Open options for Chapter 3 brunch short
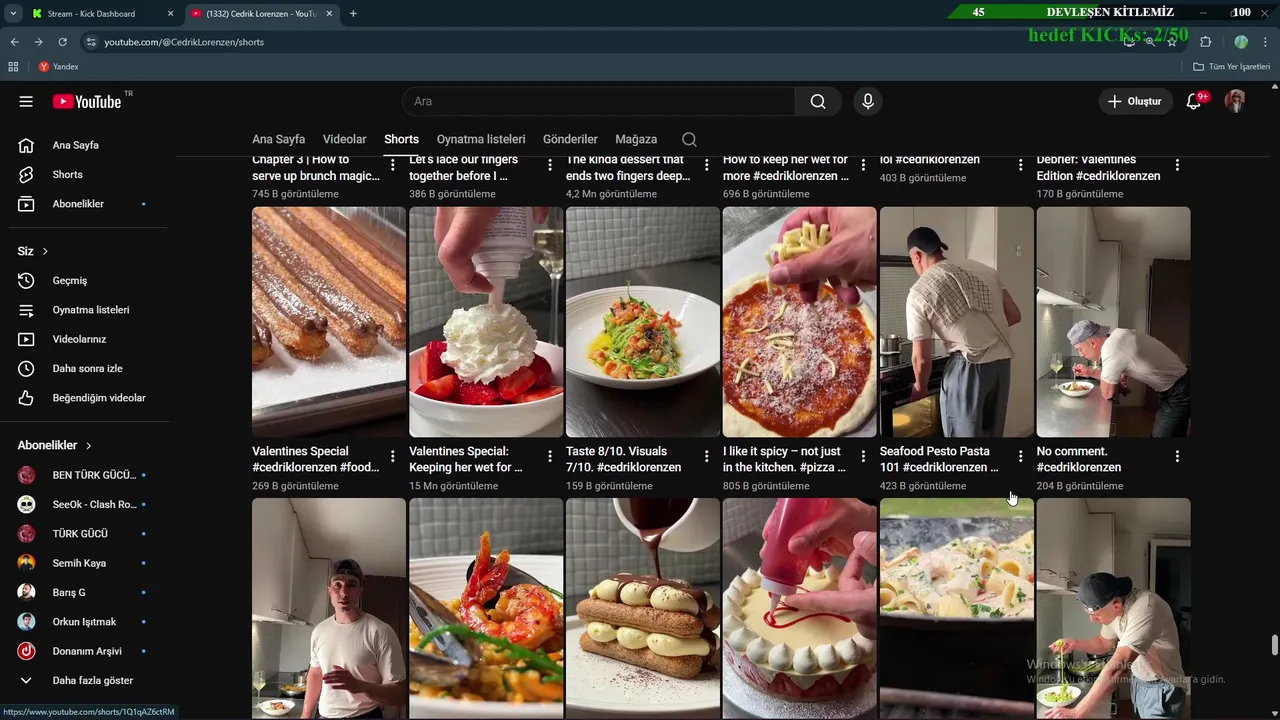 click(x=393, y=165)
